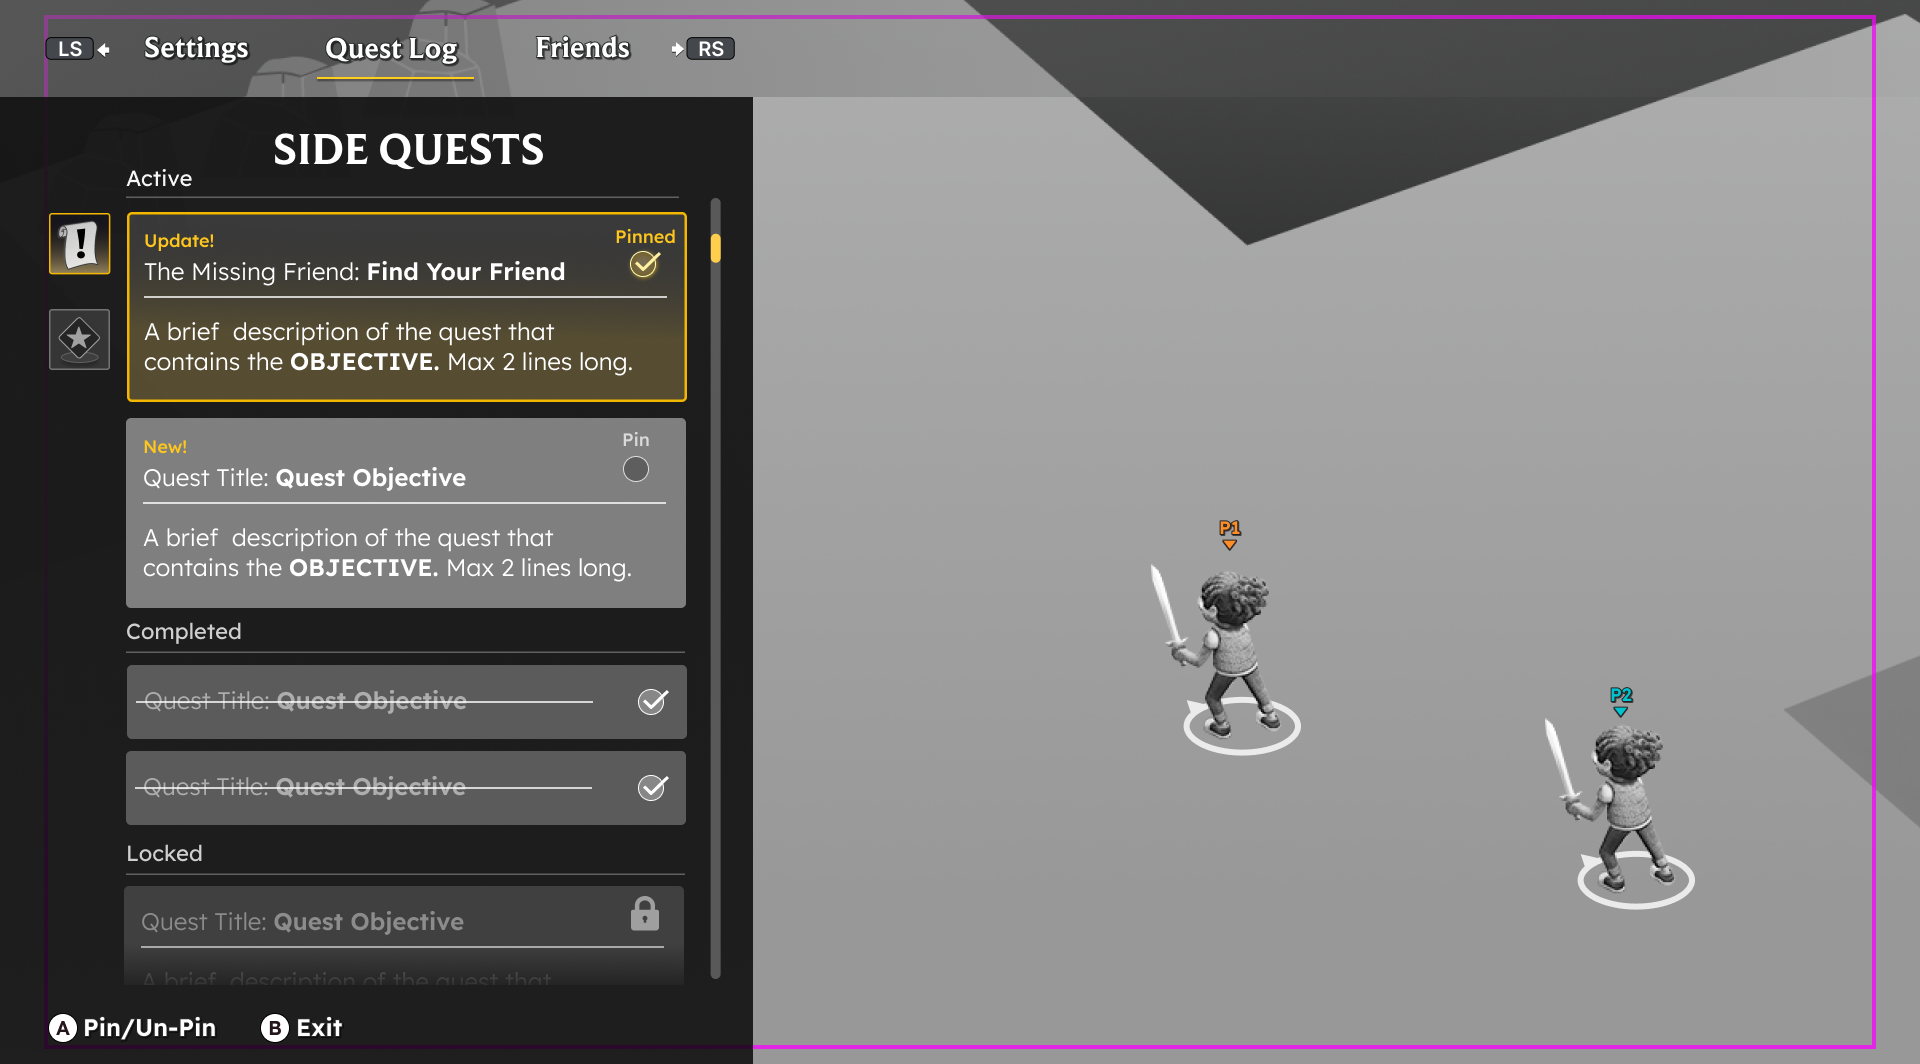The width and height of the screenshot is (1920, 1064).
Task: Select the first completed Quest Title row
Action: click(x=406, y=702)
